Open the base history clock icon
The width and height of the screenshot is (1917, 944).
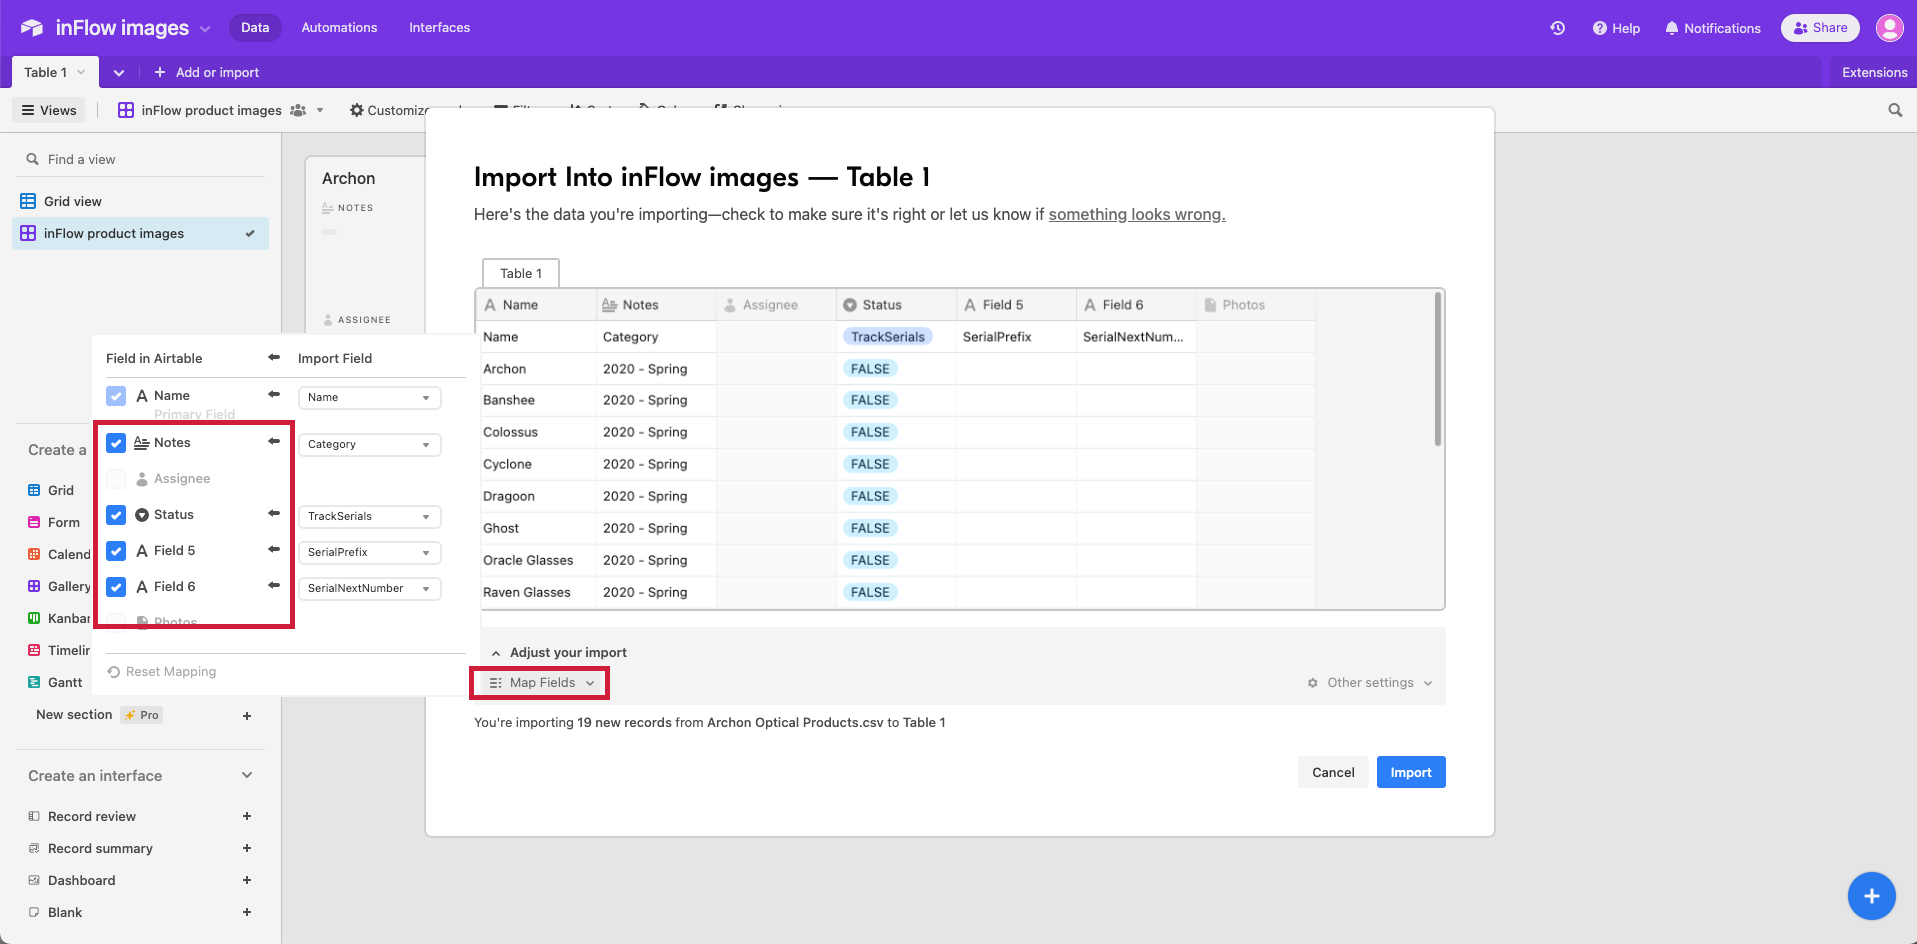click(x=1557, y=28)
